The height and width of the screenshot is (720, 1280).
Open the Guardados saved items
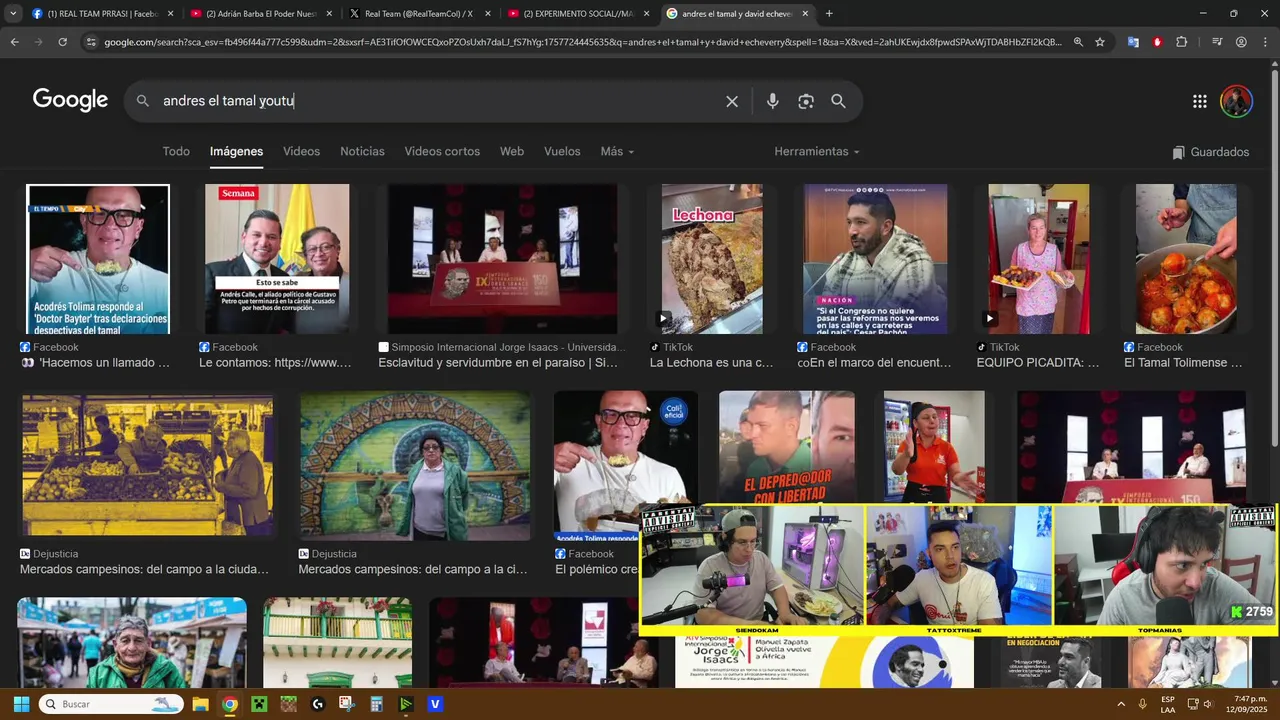1211,152
